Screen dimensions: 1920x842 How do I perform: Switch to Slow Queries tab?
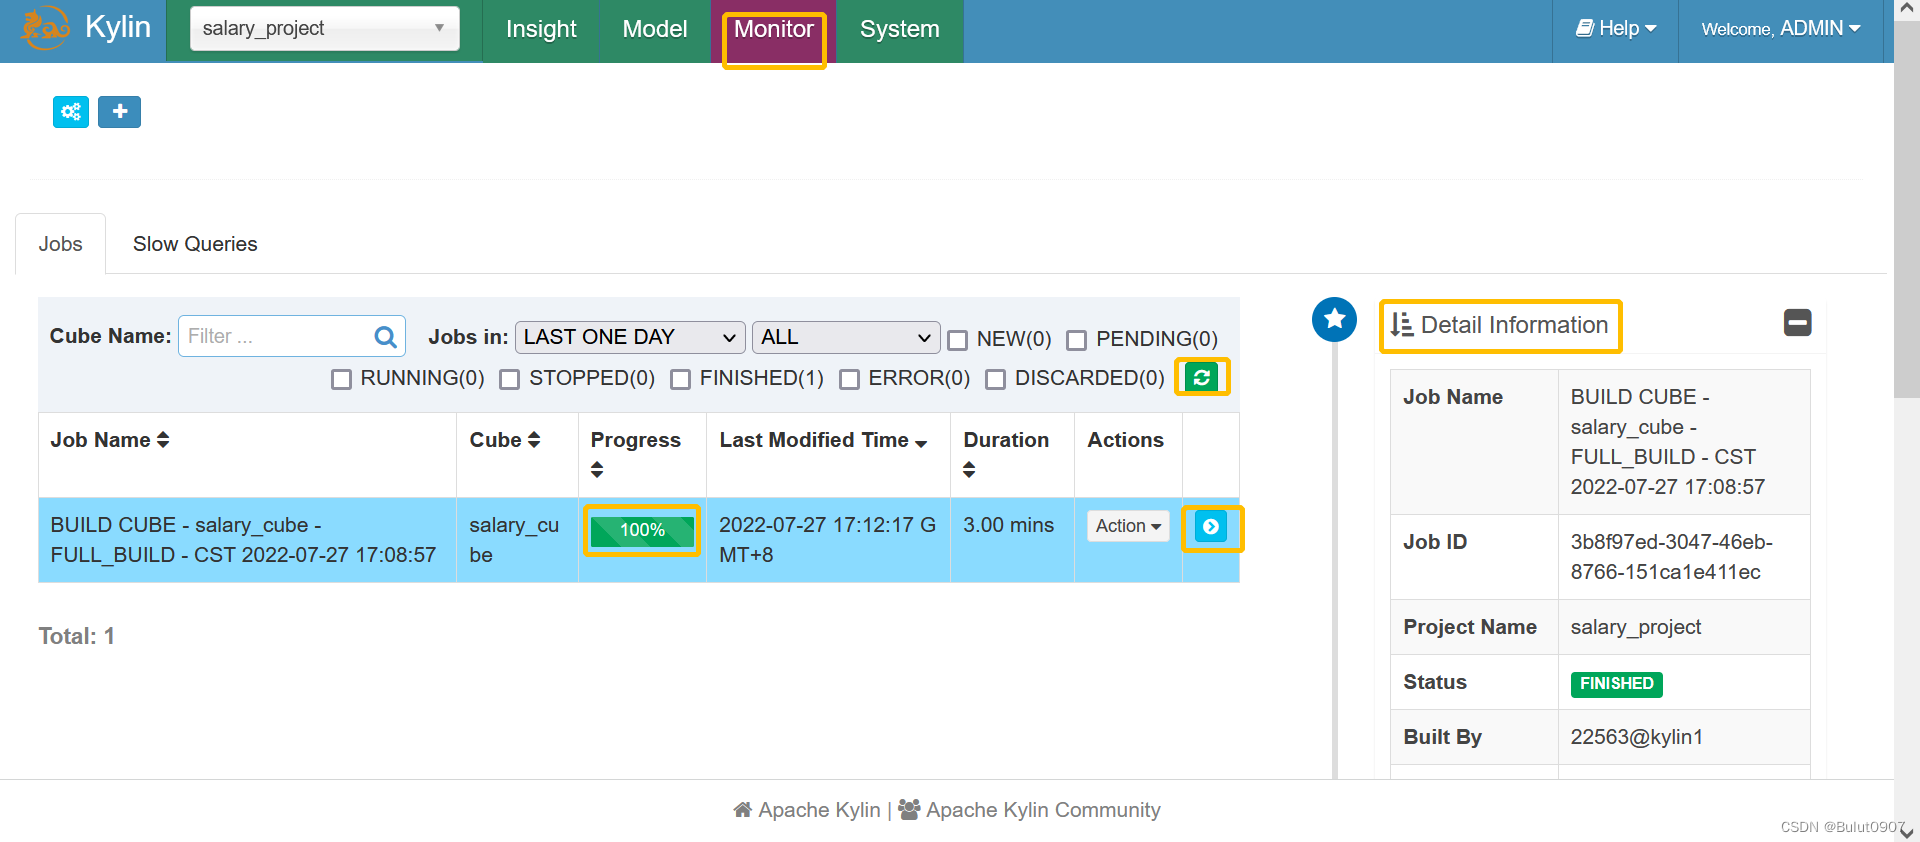pyautogui.click(x=195, y=244)
